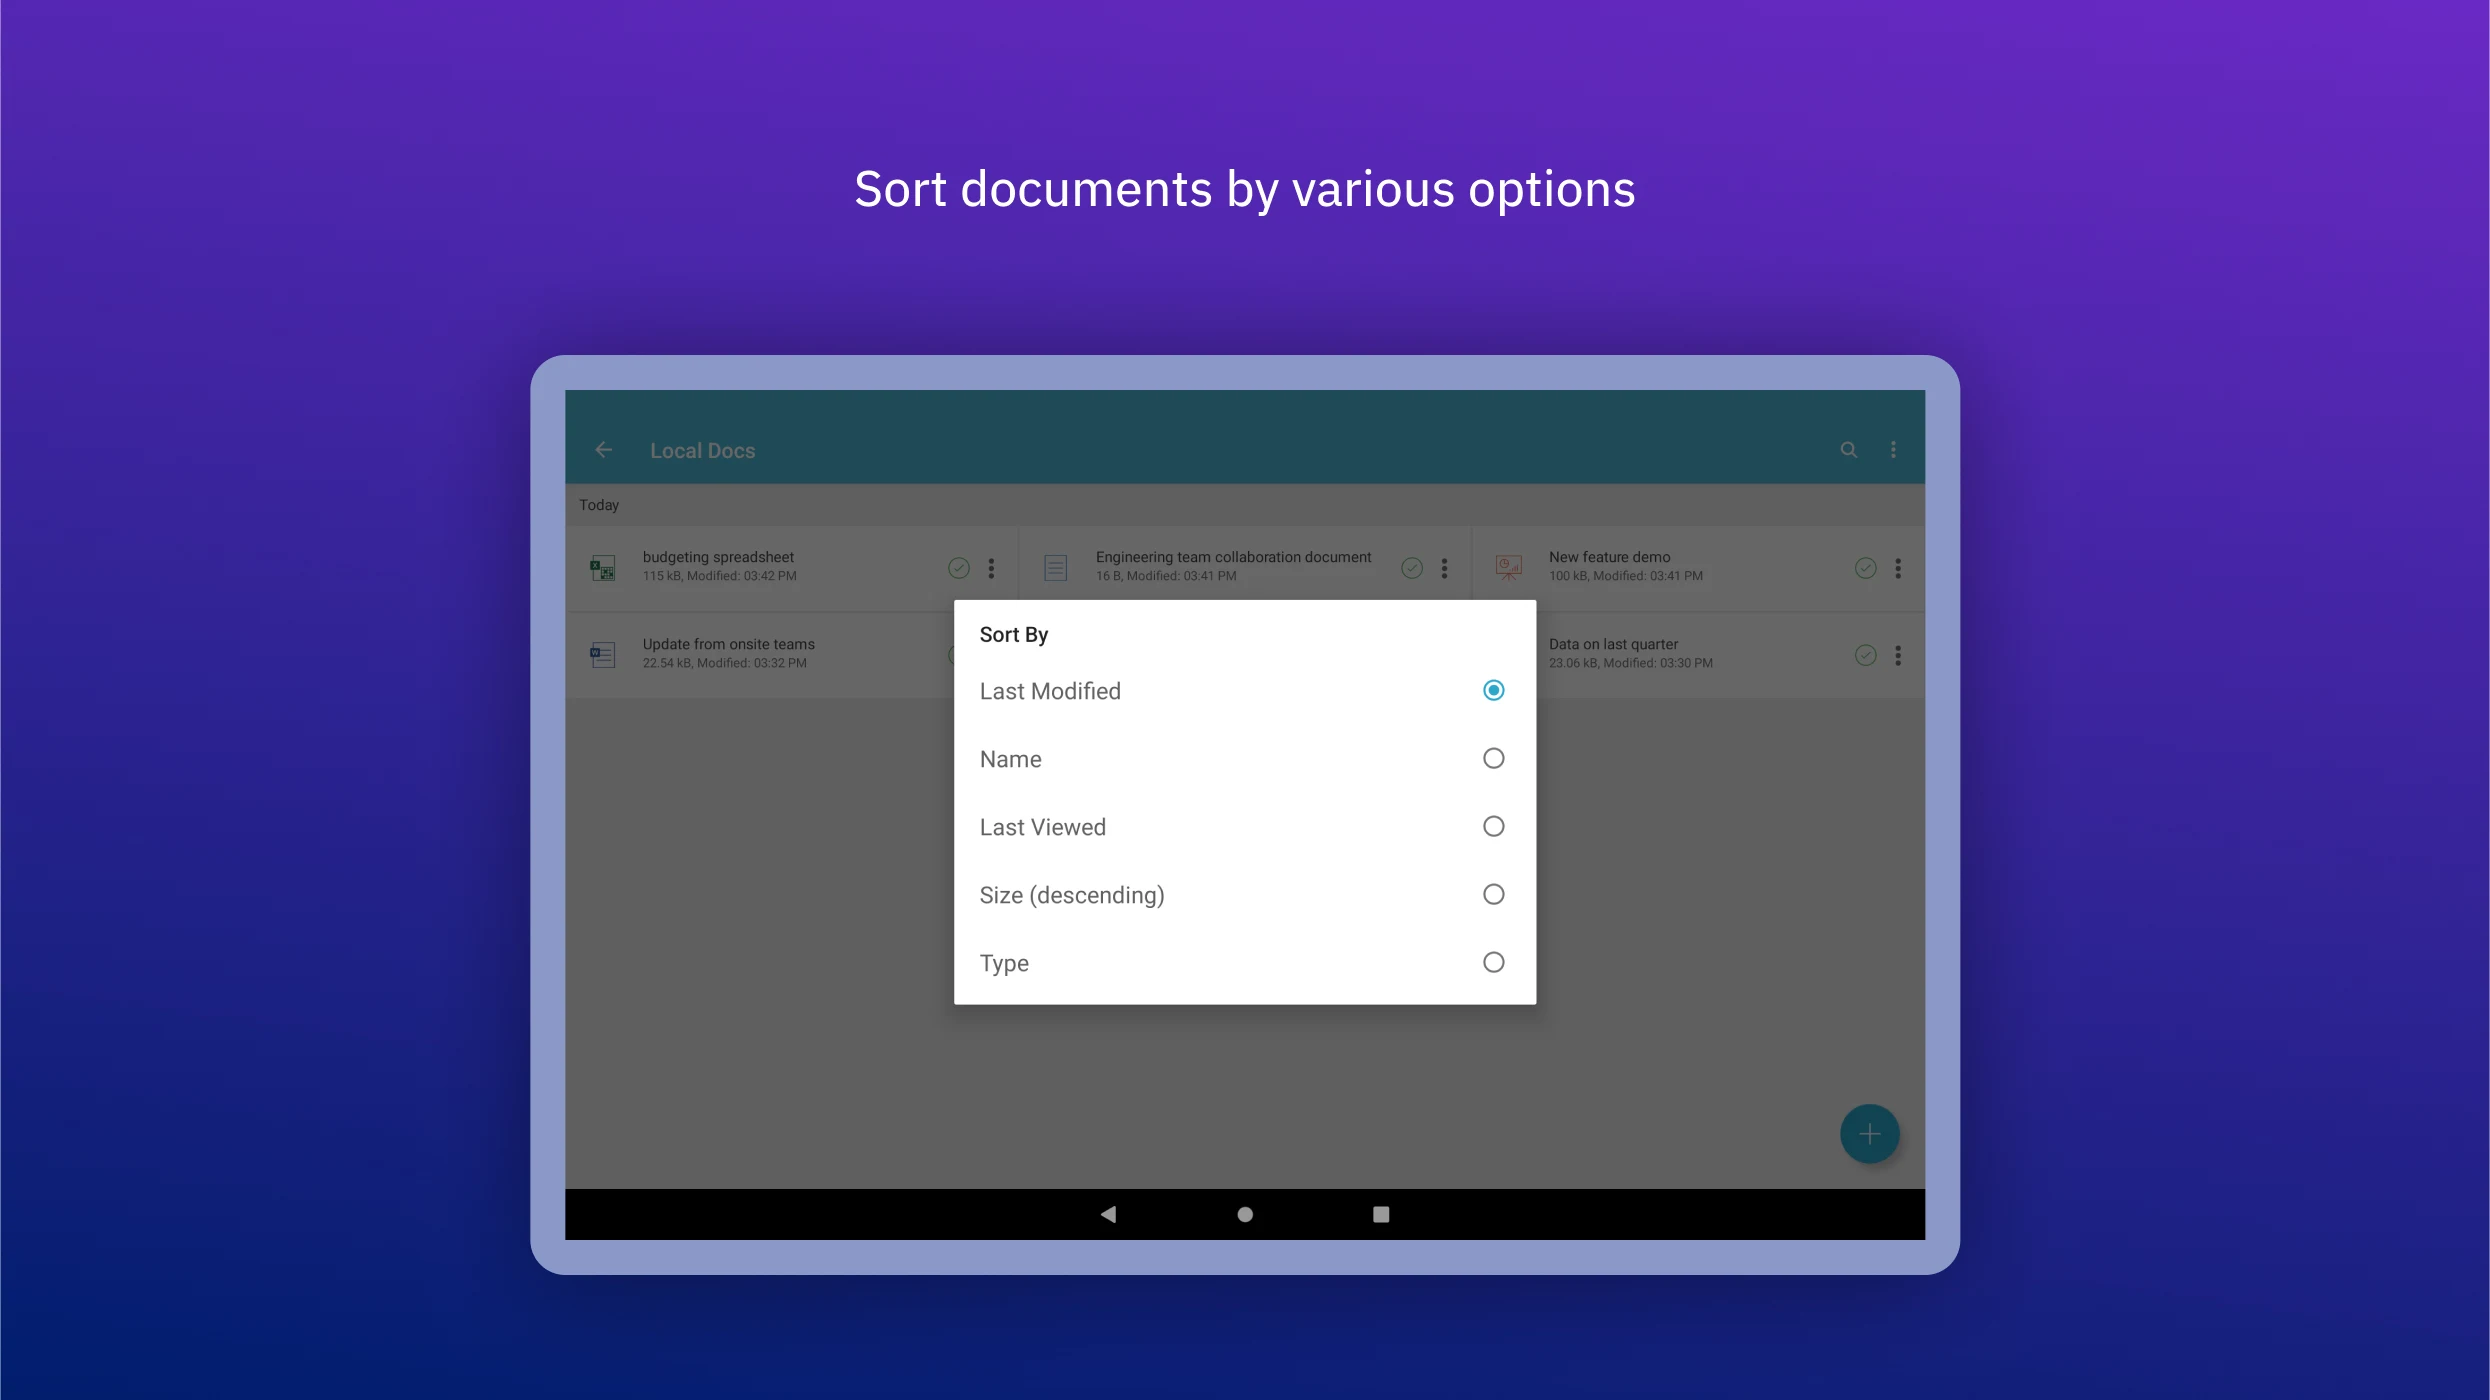Click sync checkmark for New feature demo
This screenshot has height=1400, width=2490.
tap(1865, 568)
